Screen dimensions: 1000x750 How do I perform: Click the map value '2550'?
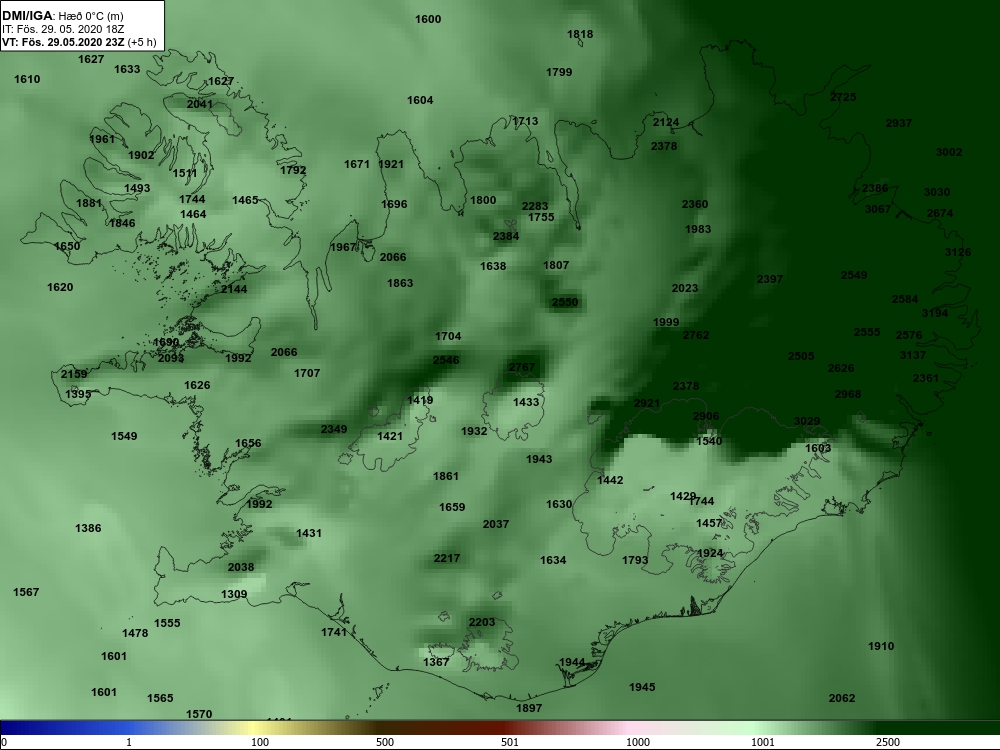pos(564,302)
